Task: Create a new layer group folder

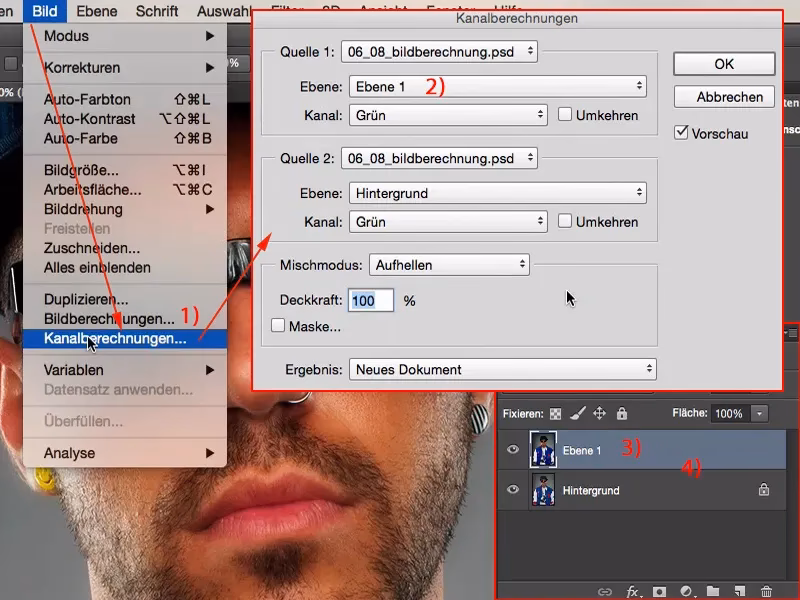Action: pos(712,592)
